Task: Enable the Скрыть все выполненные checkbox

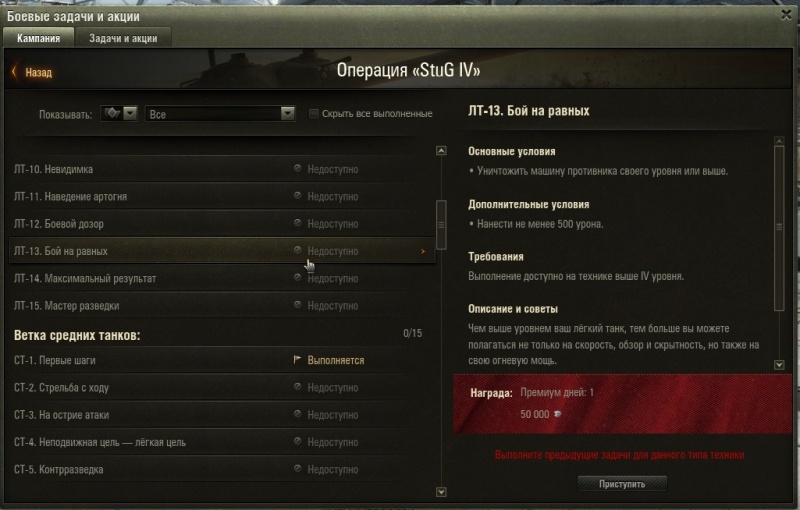Action: pyautogui.click(x=314, y=113)
